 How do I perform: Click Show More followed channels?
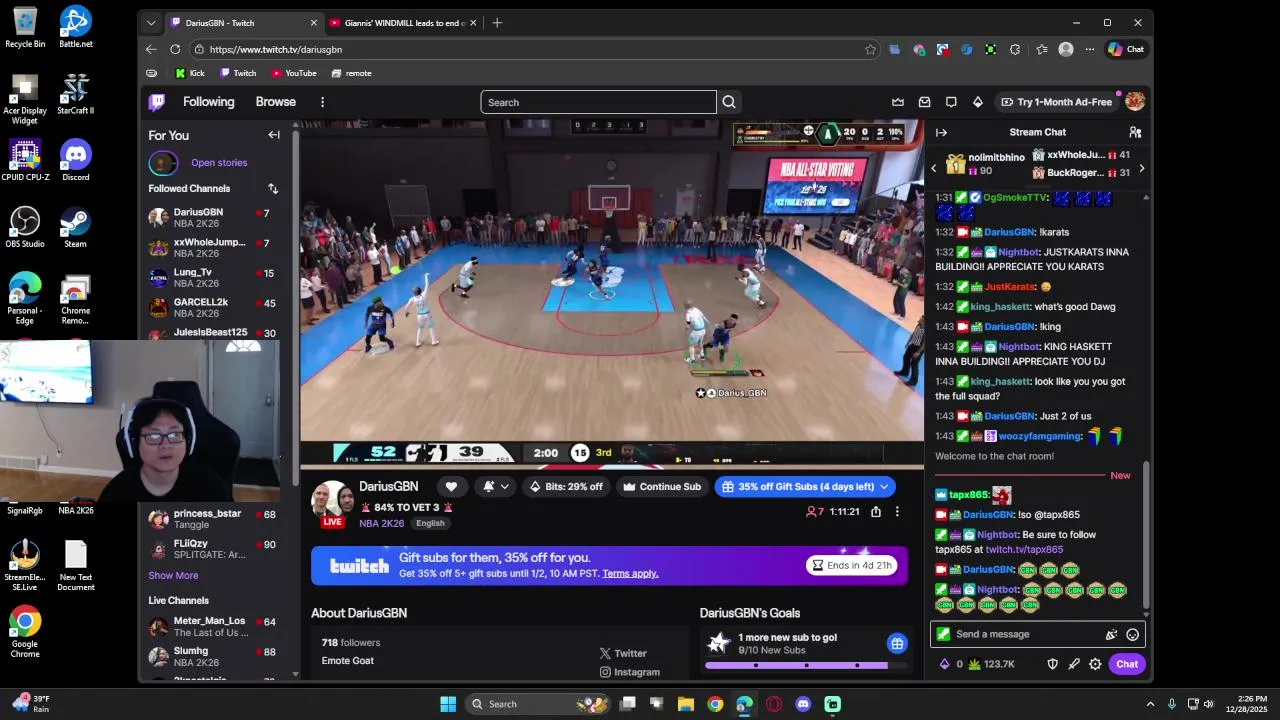173,576
